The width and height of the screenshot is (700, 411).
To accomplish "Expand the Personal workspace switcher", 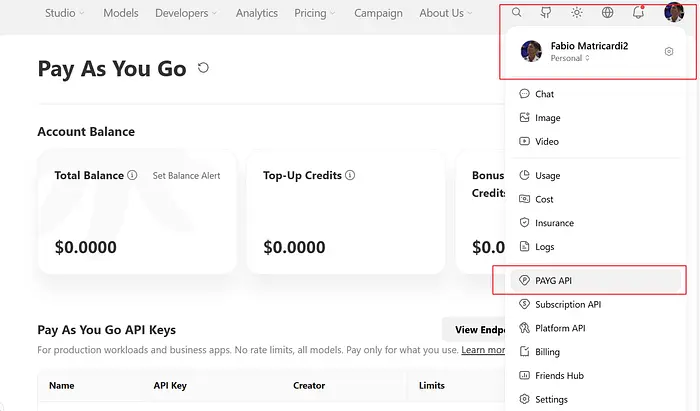I will [570, 58].
